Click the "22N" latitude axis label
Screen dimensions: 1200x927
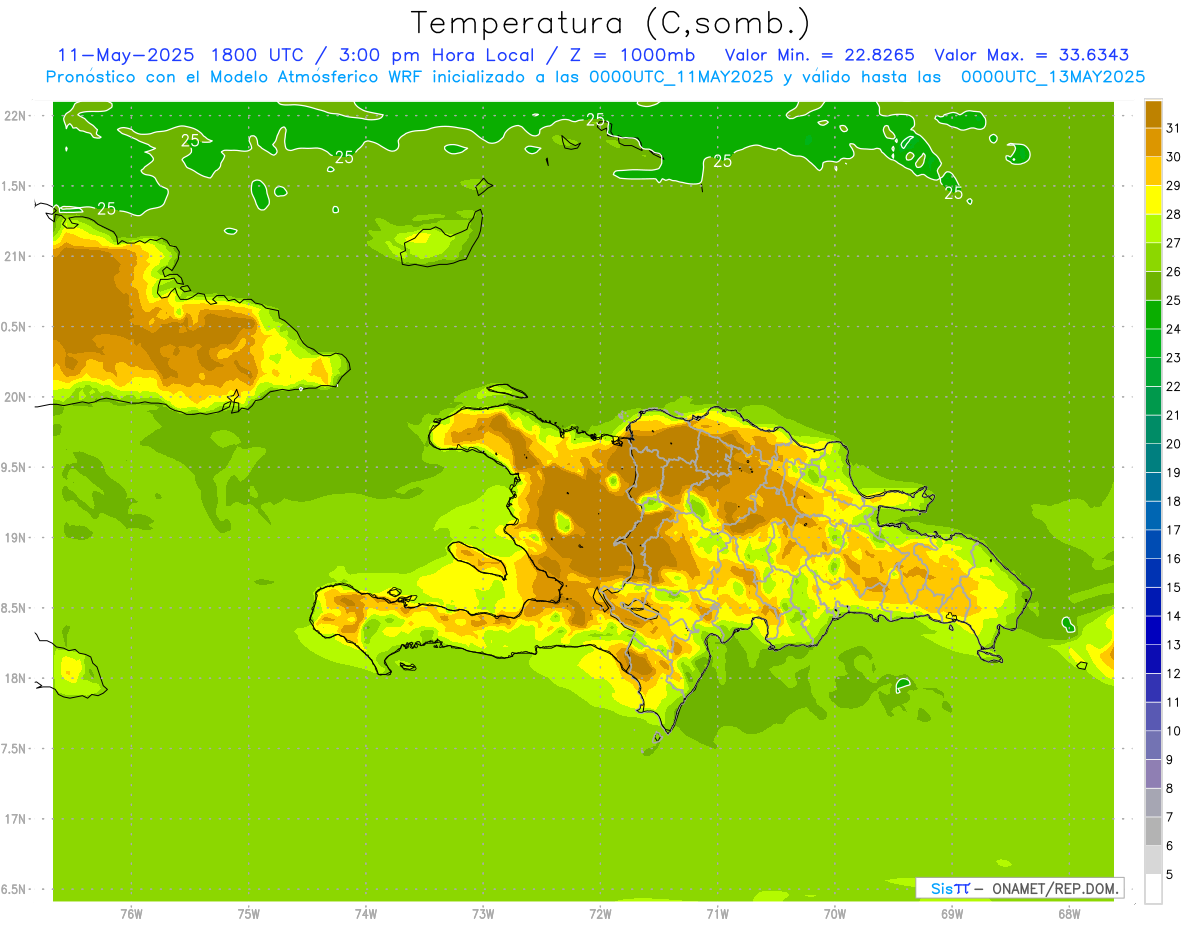(x=15, y=116)
